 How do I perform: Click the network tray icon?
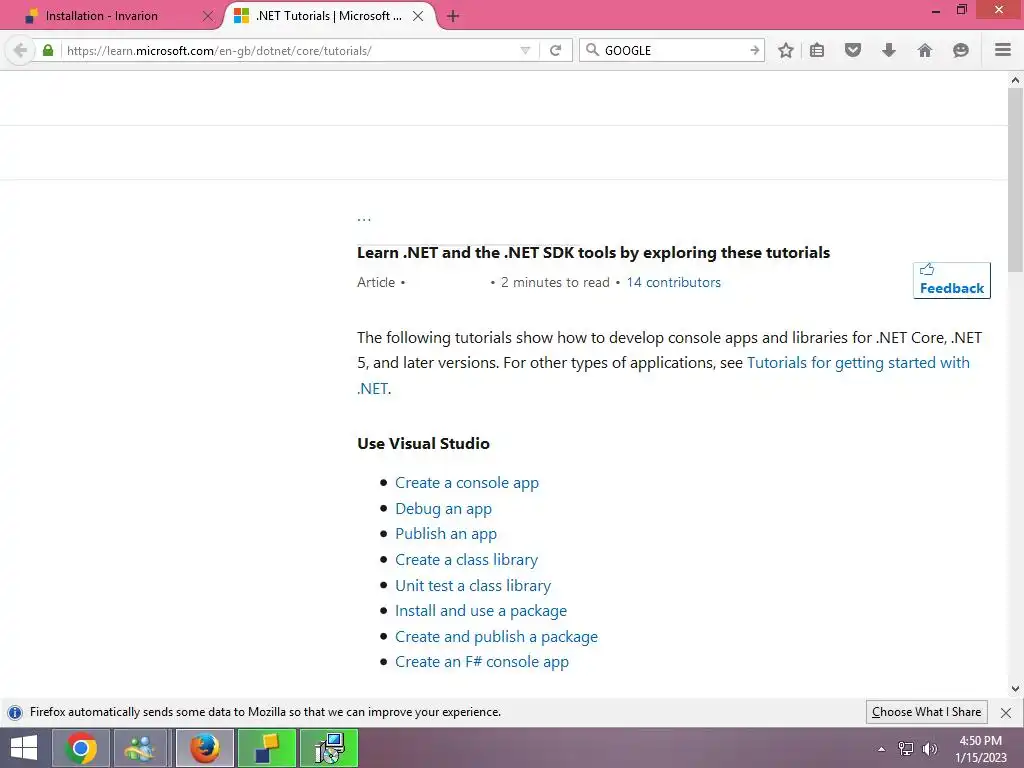click(x=906, y=749)
